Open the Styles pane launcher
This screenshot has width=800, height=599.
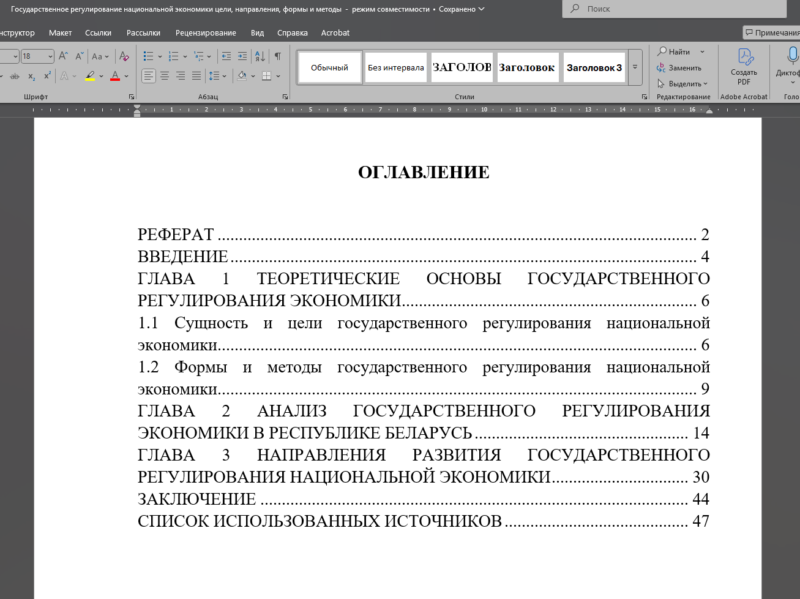(x=644, y=96)
